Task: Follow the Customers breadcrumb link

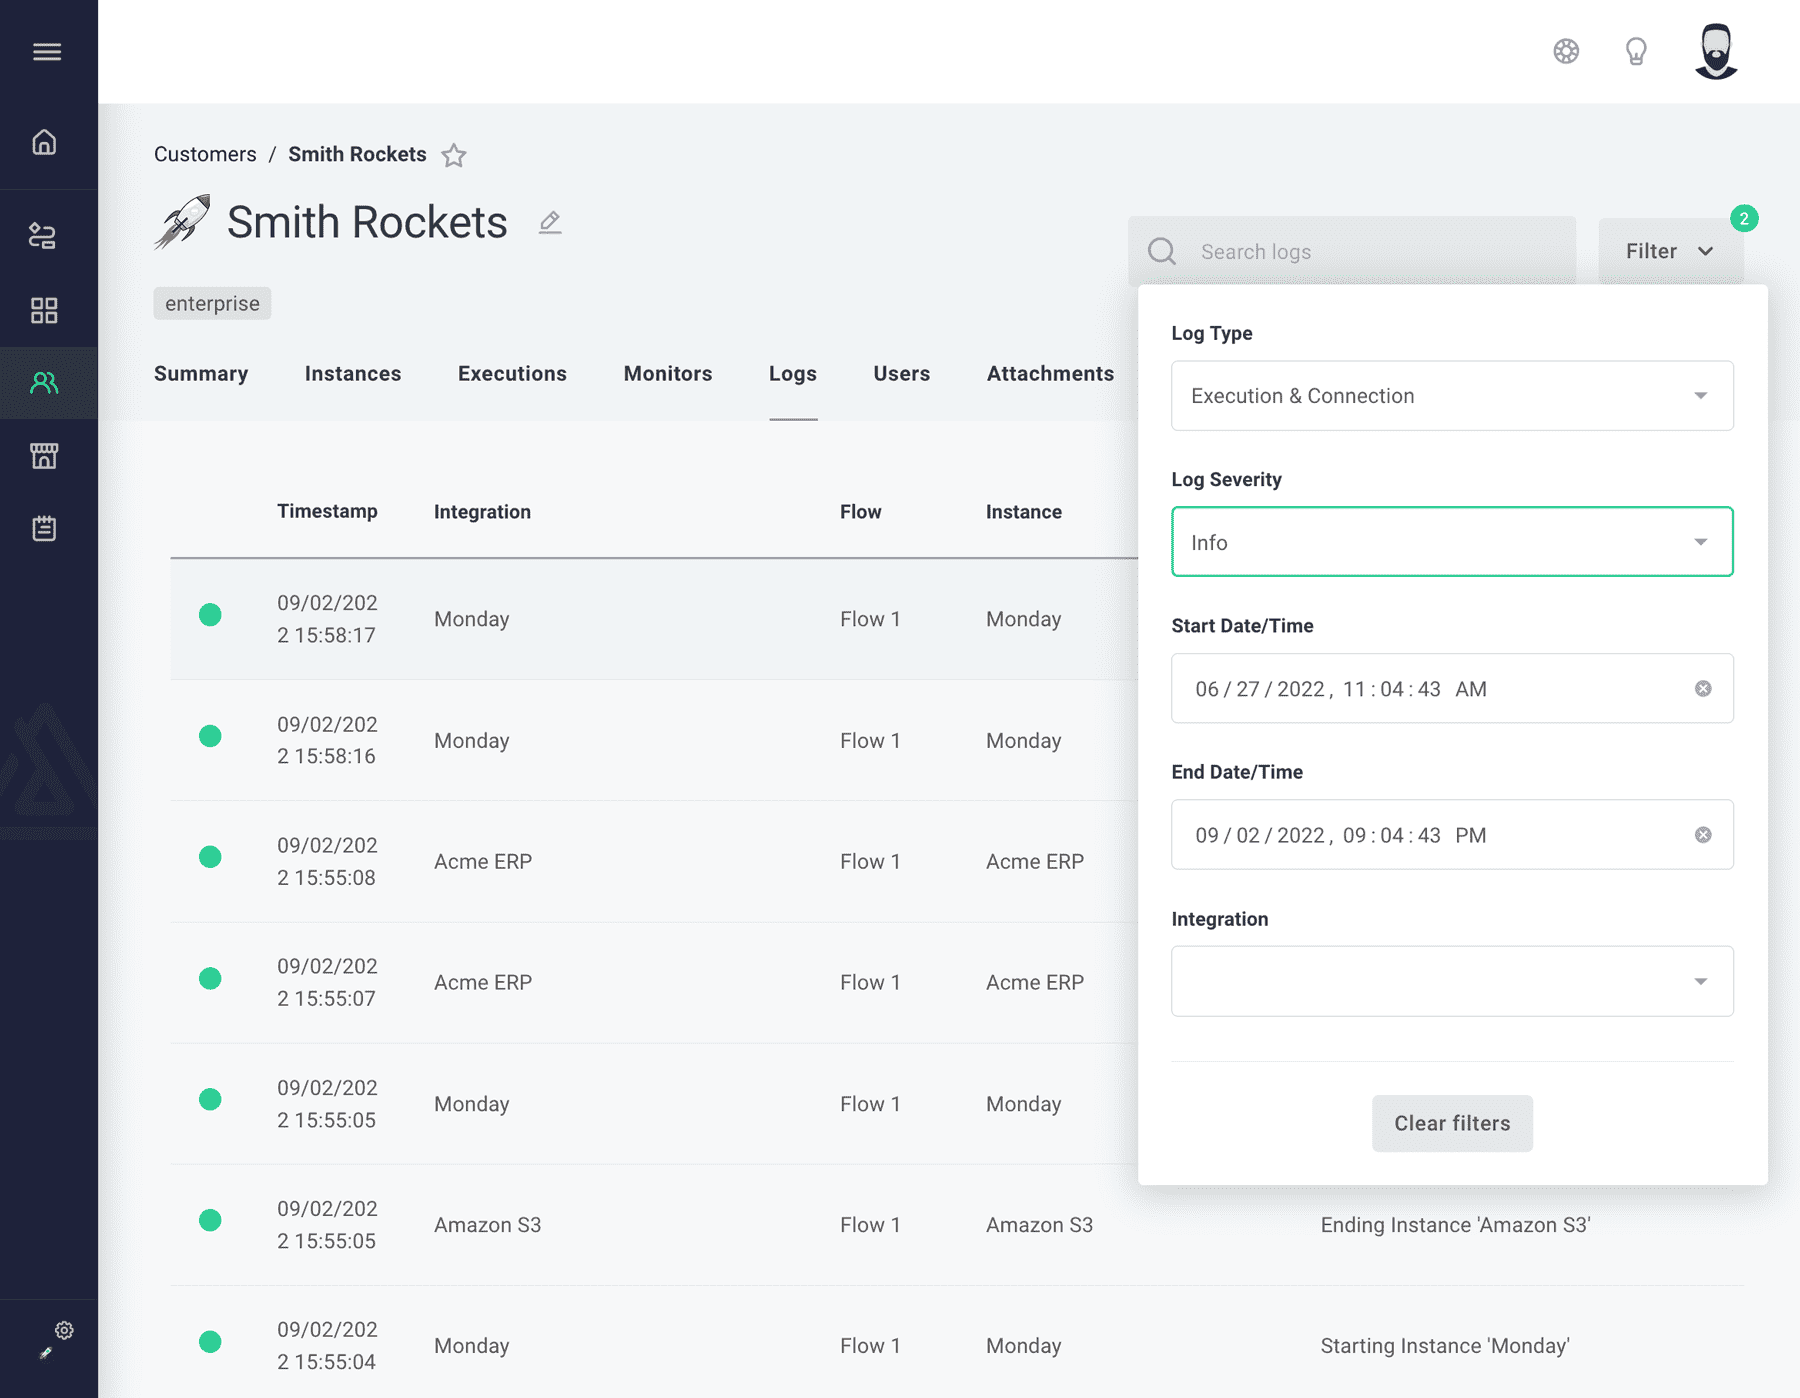Action: [x=205, y=154]
